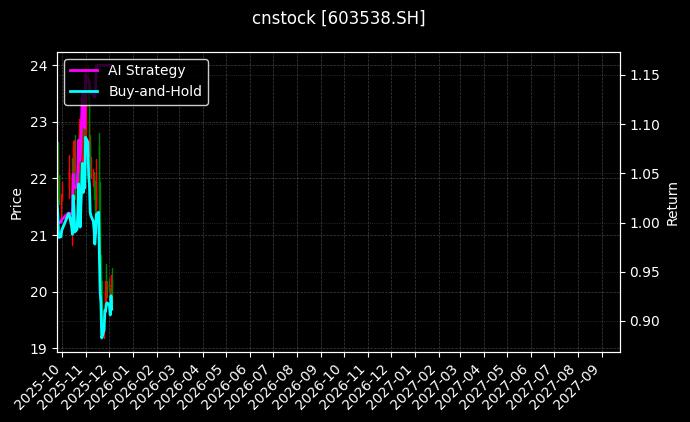
Task: Click the 22 price tick label
Action: click(39, 179)
